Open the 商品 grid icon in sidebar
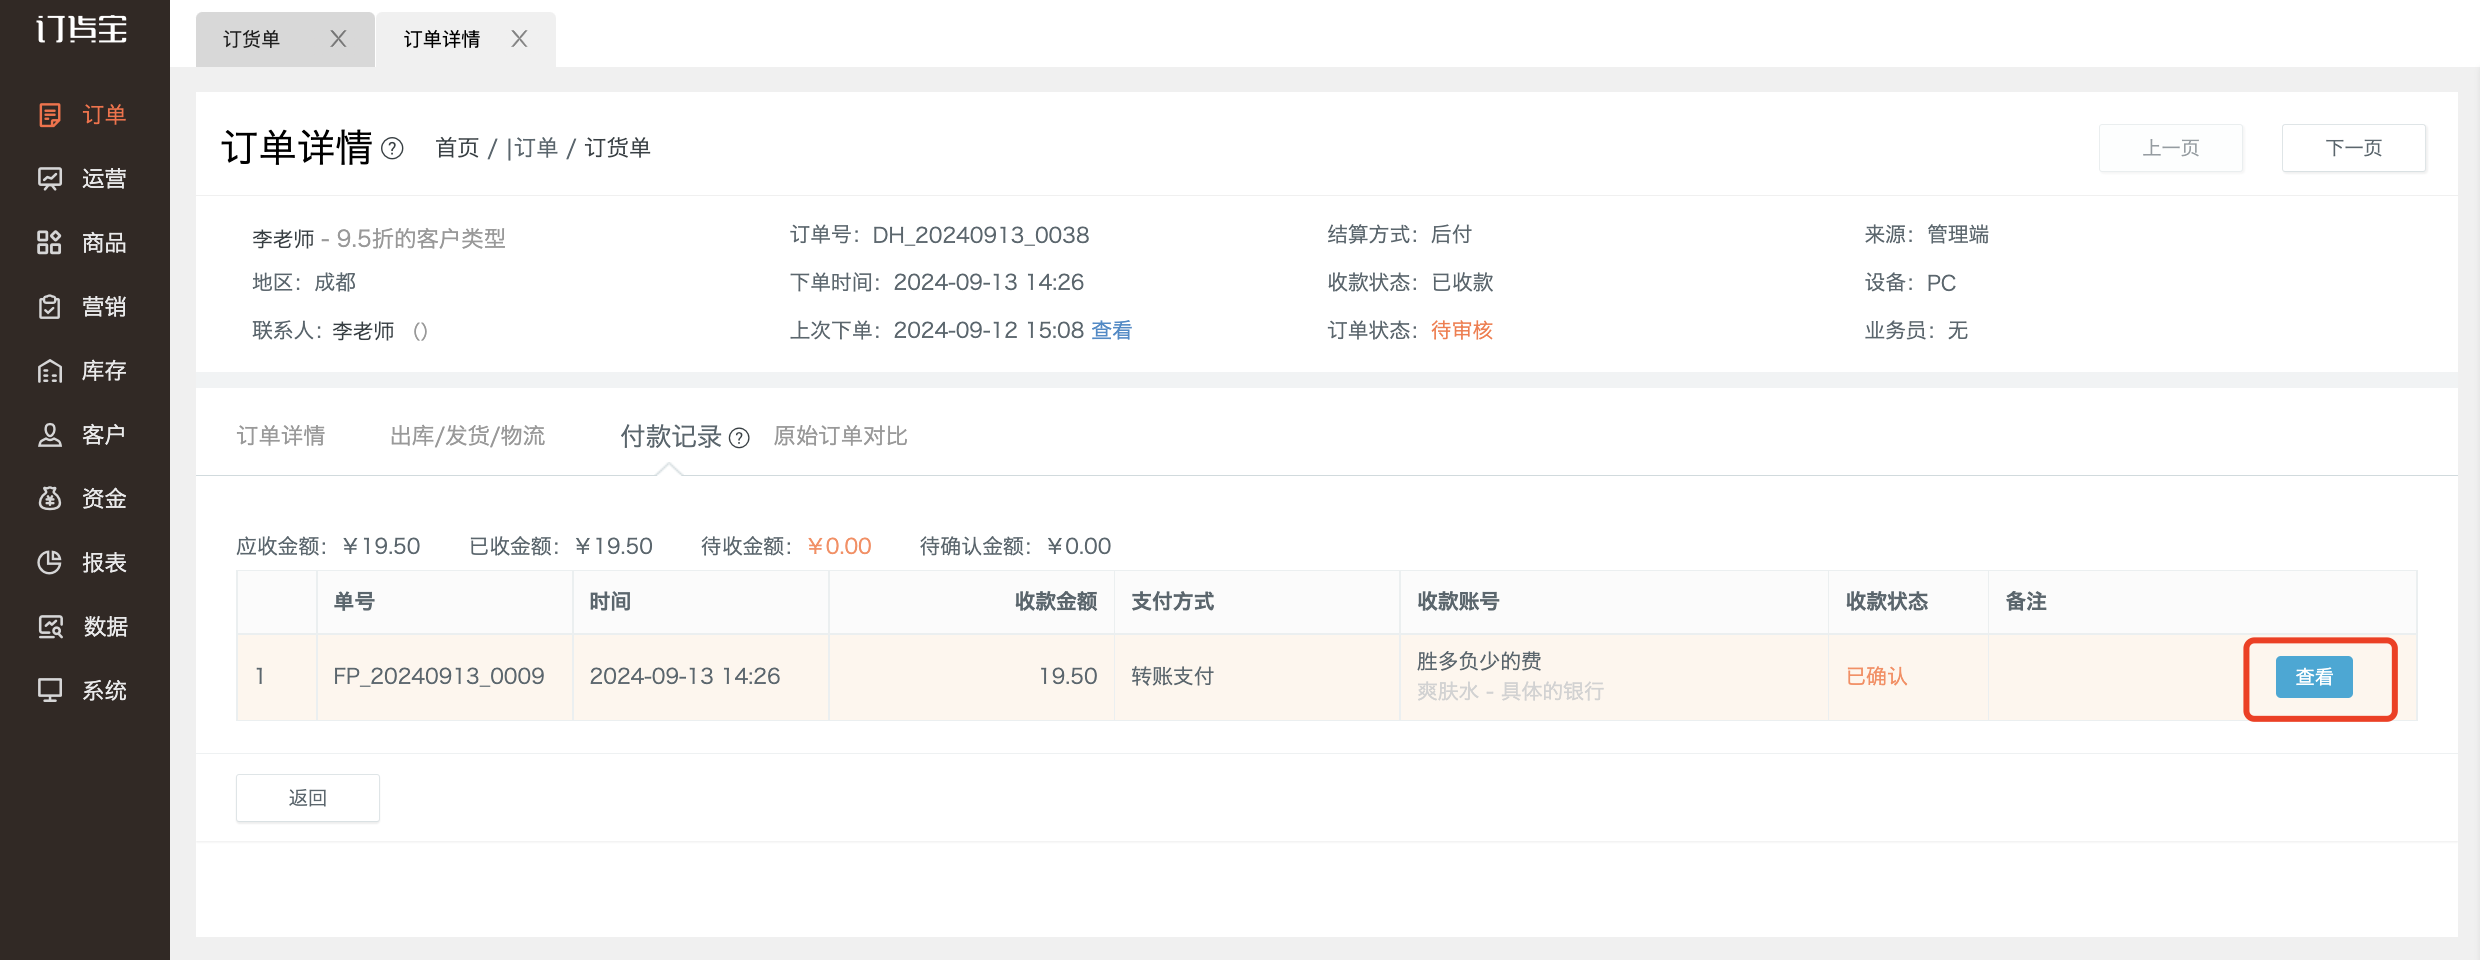Image resolution: width=2480 pixels, height=960 pixels. click(50, 243)
